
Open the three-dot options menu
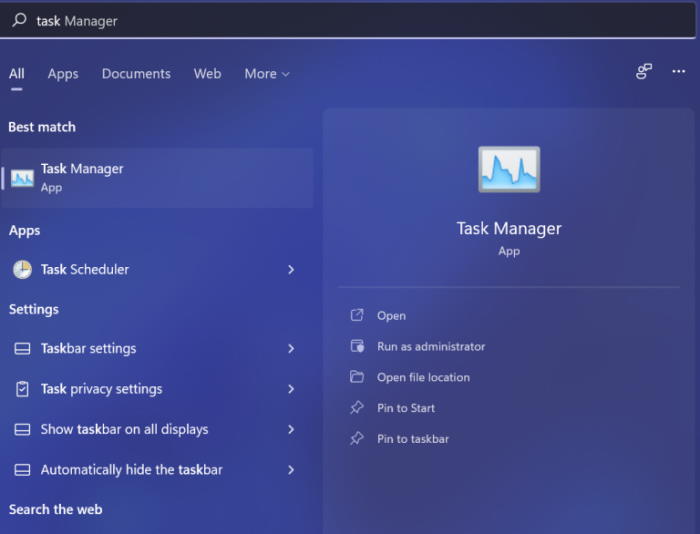679,71
